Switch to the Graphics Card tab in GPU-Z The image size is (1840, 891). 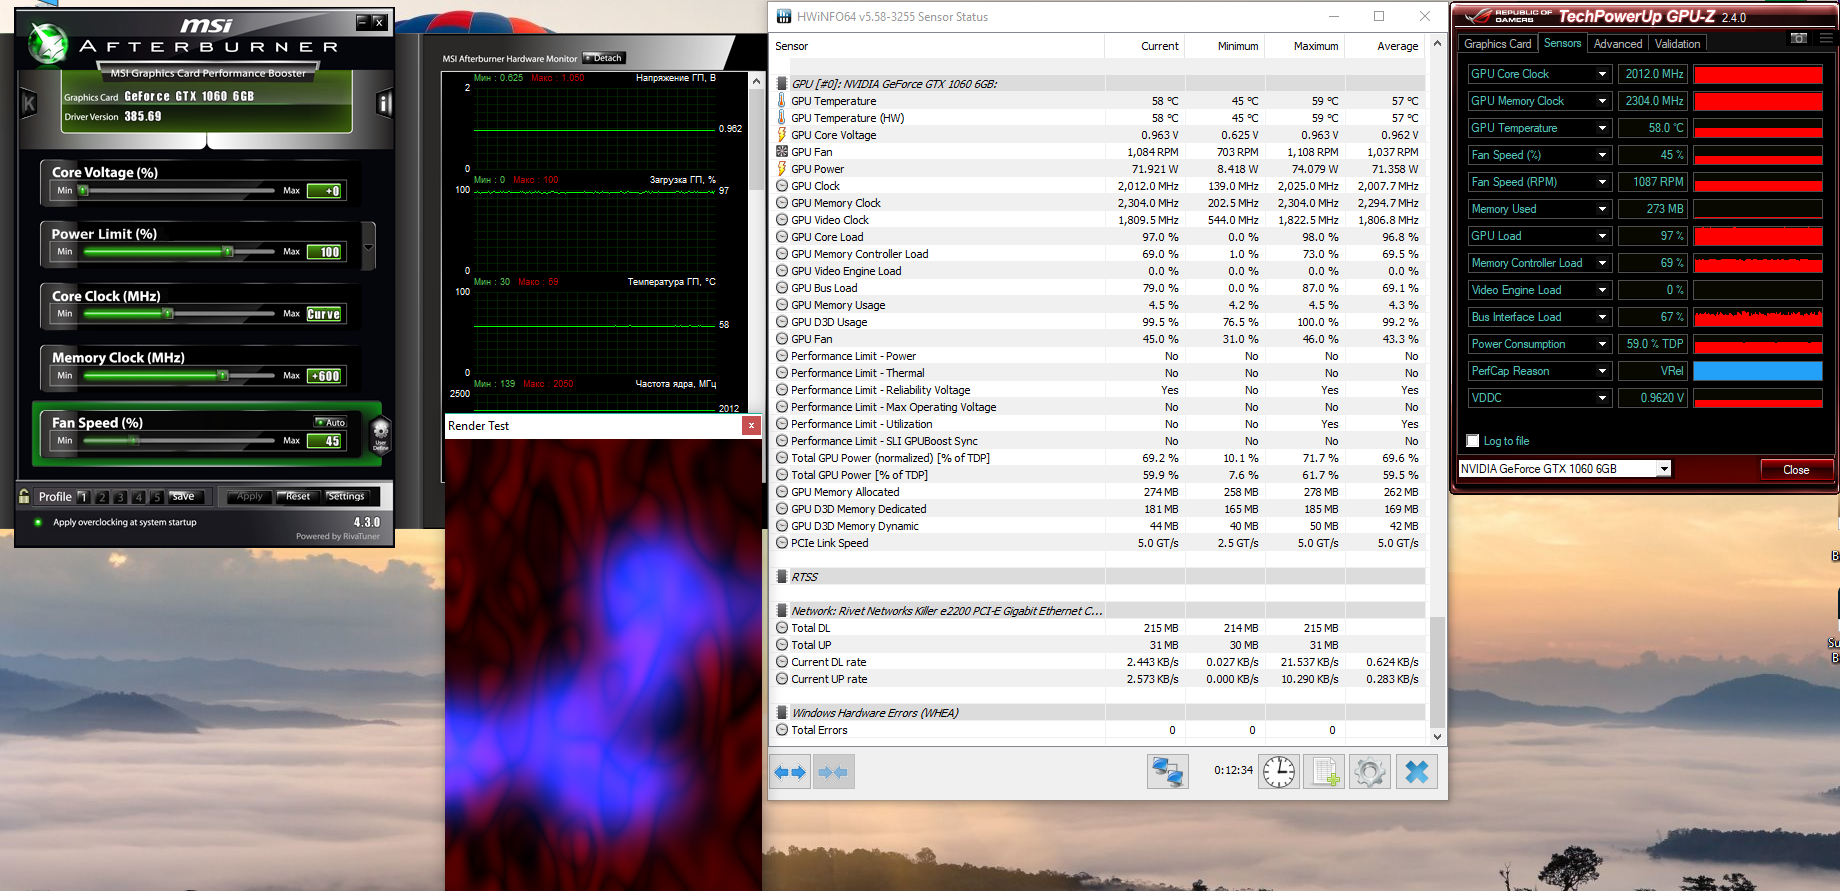[x=1497, y=44]
